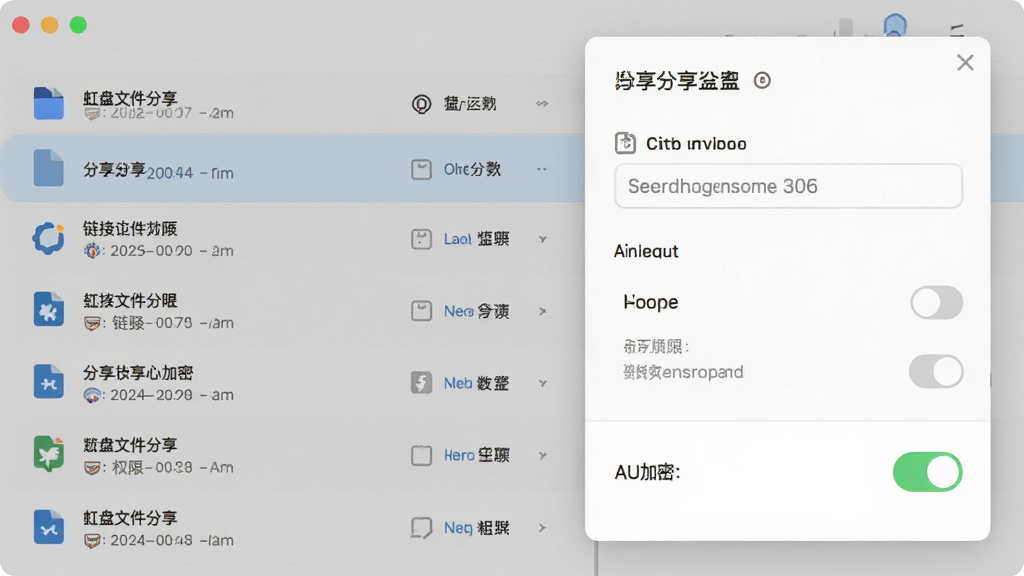Screen dimensions: 1024x576
Task: Expand the dropdown arrow on Laol row
Action: (x=543, y=239)
